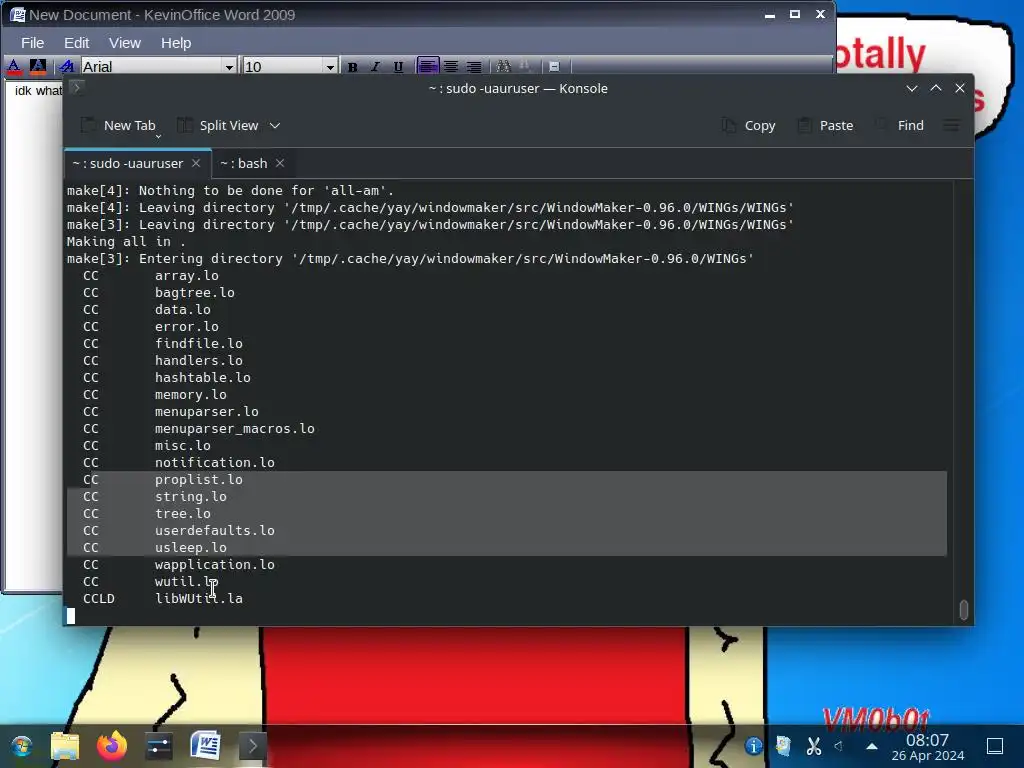This screenshot has width=1024, height=768.
Task: Click Find in Konsole toolbar
Action: (x=900, y=125)
